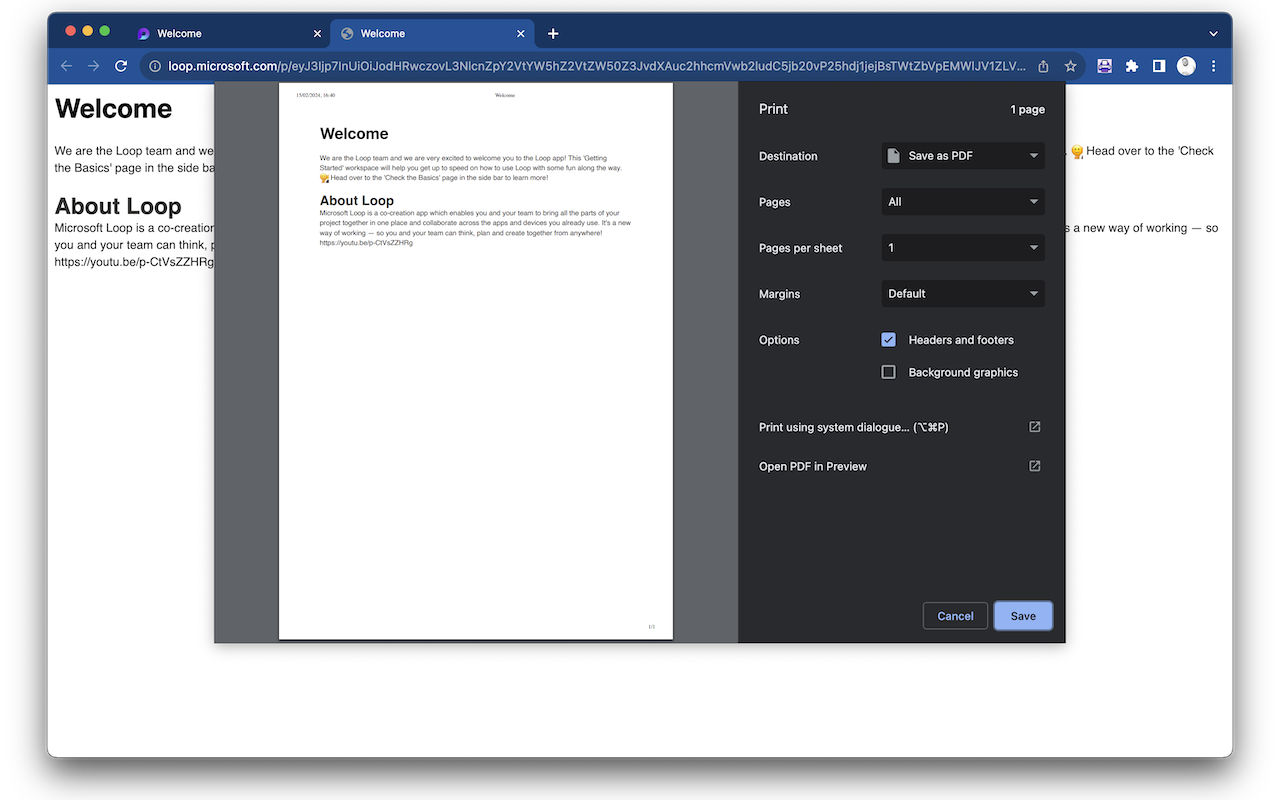This screenshot has width=1280, height=800.
Task: Bookmark this page with the star icon
Action: [1070, 66]
